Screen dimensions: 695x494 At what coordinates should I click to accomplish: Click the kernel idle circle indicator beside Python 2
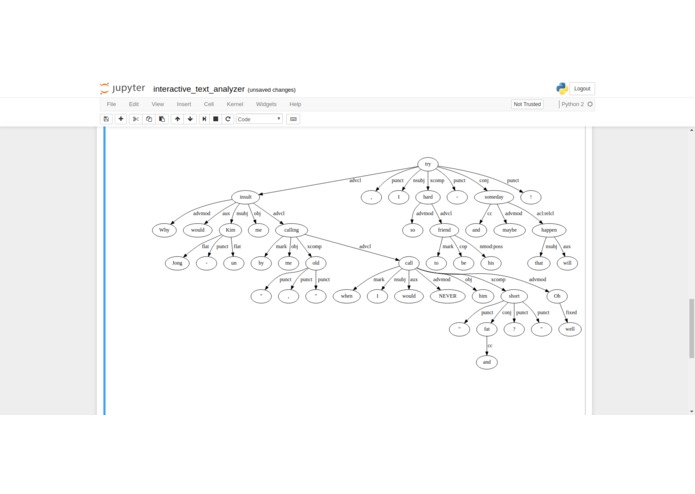590,104
